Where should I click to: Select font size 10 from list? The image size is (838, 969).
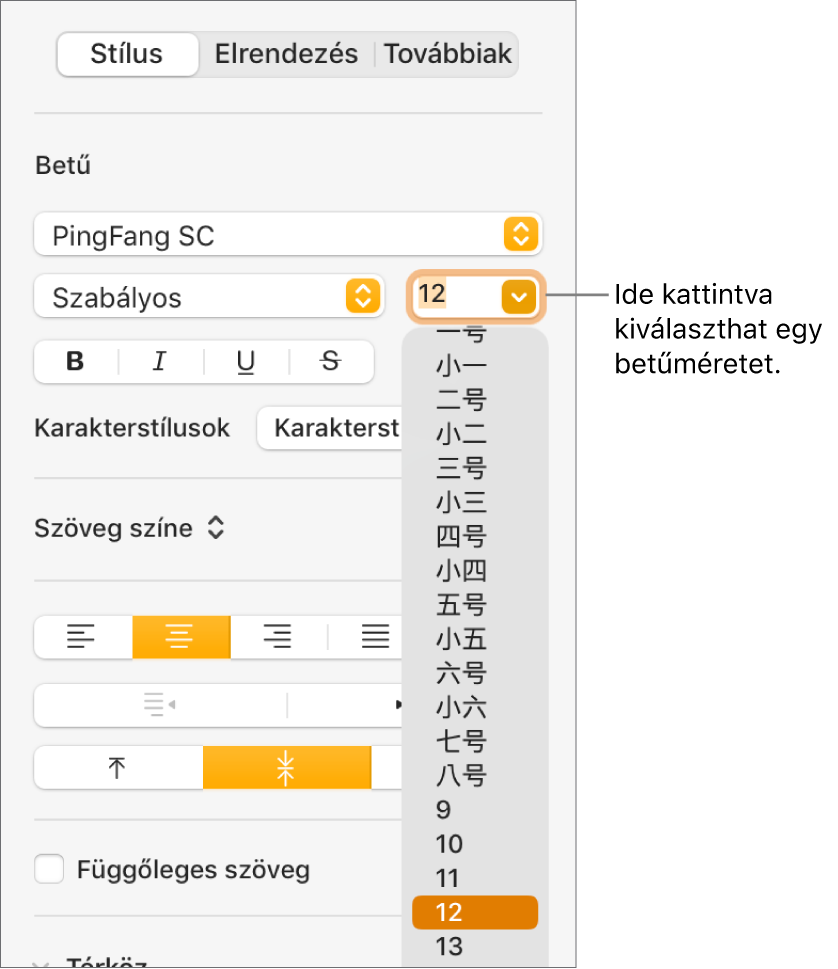[x=450, y=844]
